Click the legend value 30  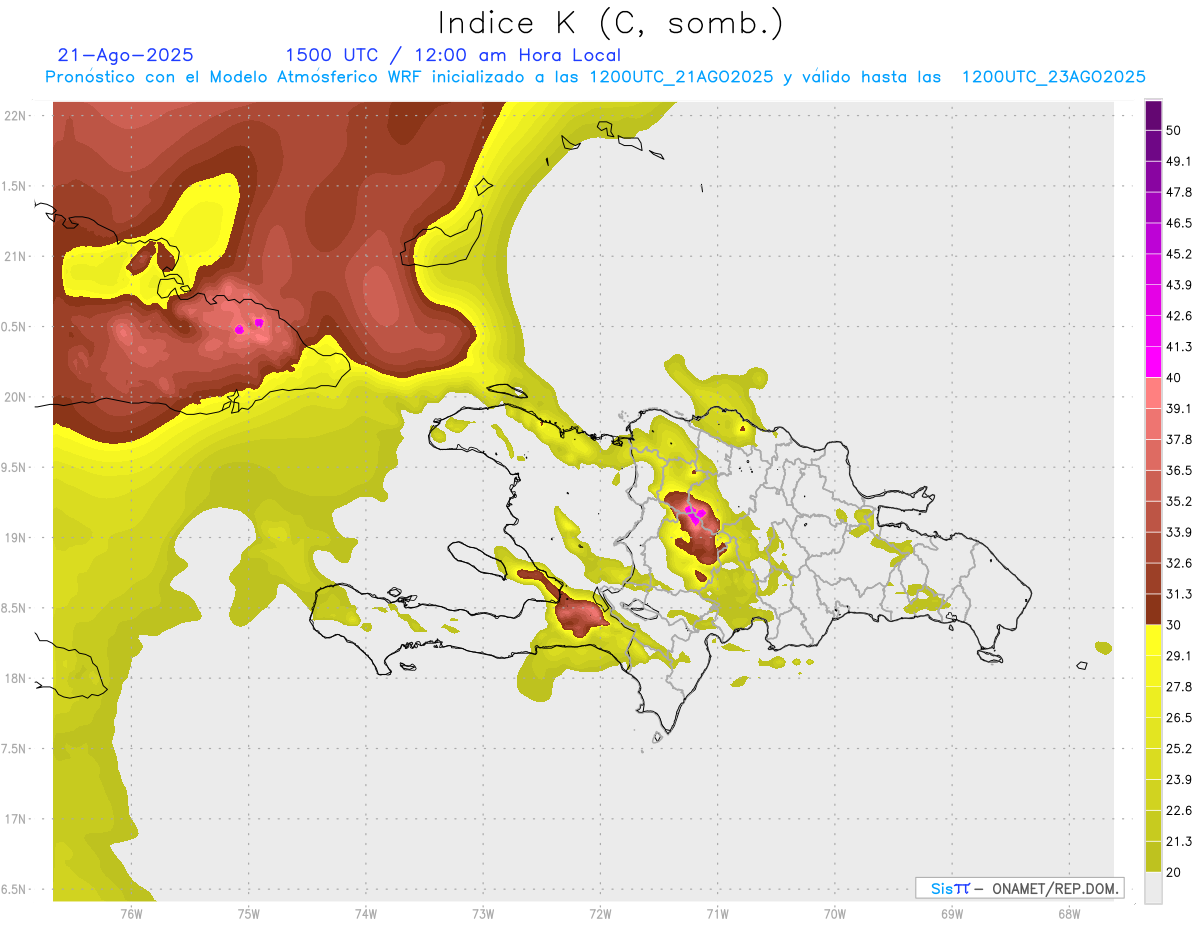pyautogui.click(x=1173, y=625)
